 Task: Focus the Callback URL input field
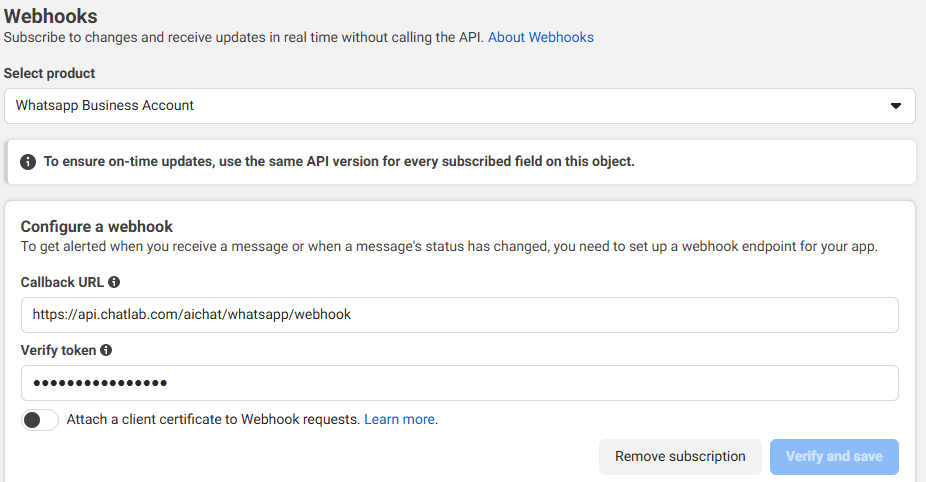pyautogui.click(x=459, y=314)
